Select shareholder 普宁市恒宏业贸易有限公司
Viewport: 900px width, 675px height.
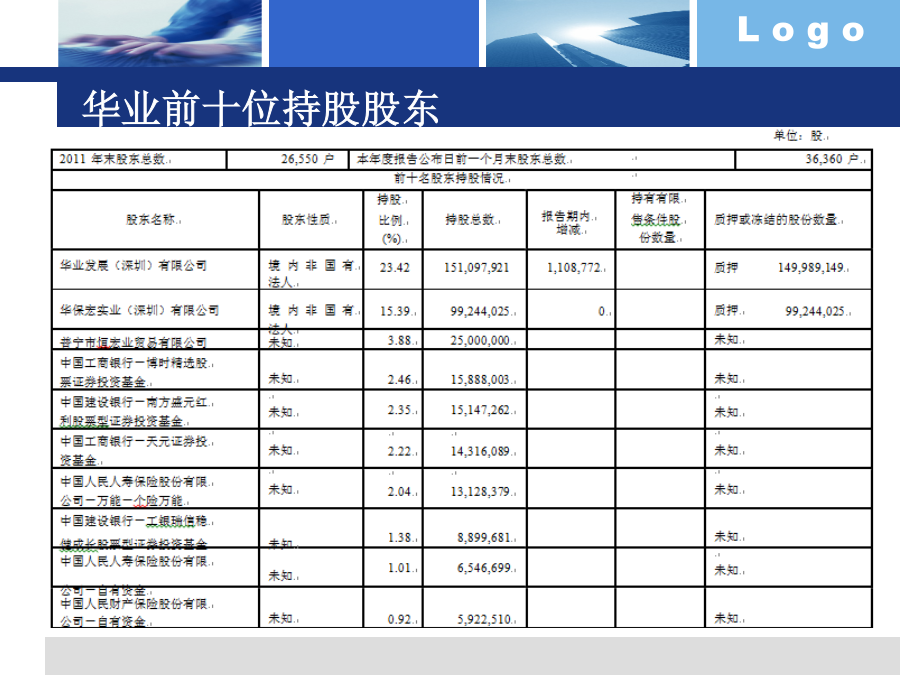133,342
